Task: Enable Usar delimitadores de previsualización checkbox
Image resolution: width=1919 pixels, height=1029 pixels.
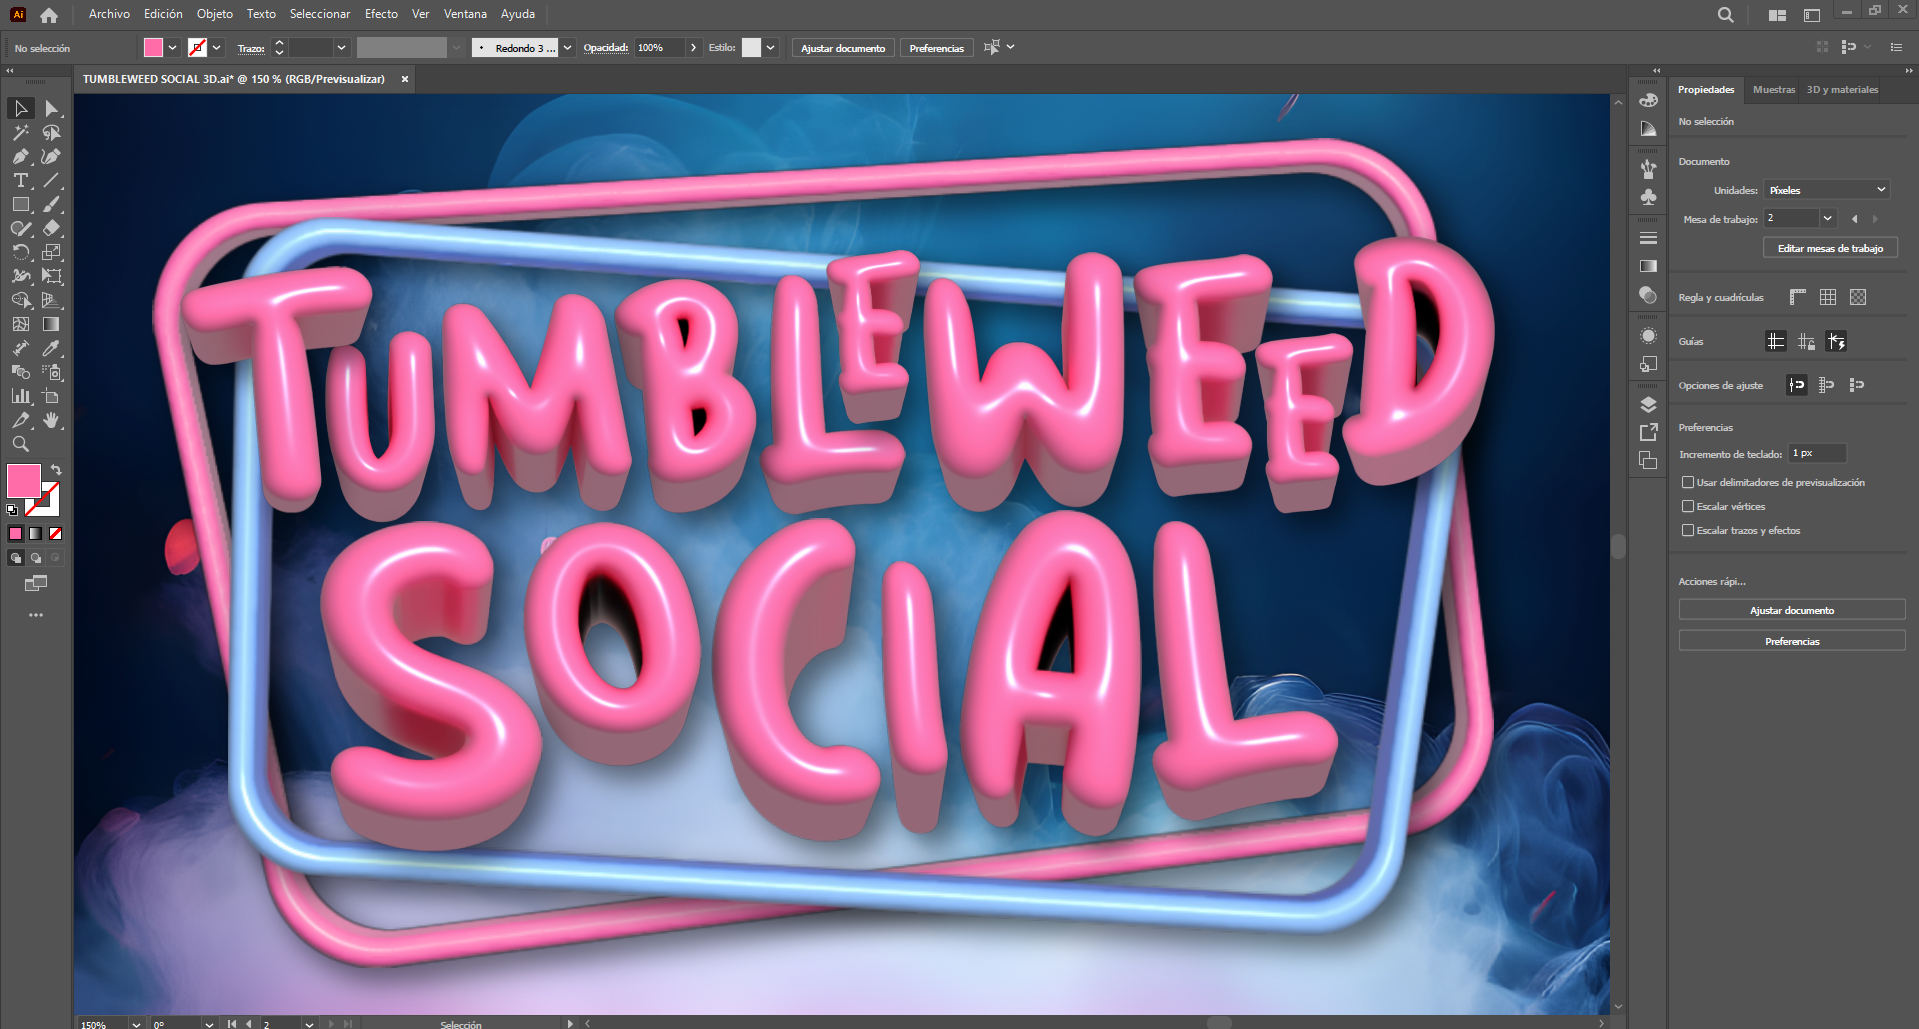Action: [1688, 482]
